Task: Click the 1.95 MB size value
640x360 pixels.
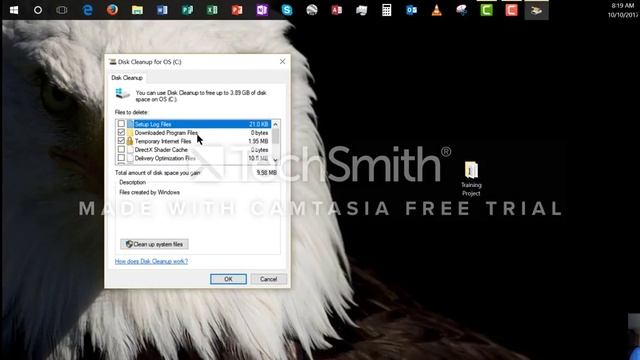Action: [258, 141]
